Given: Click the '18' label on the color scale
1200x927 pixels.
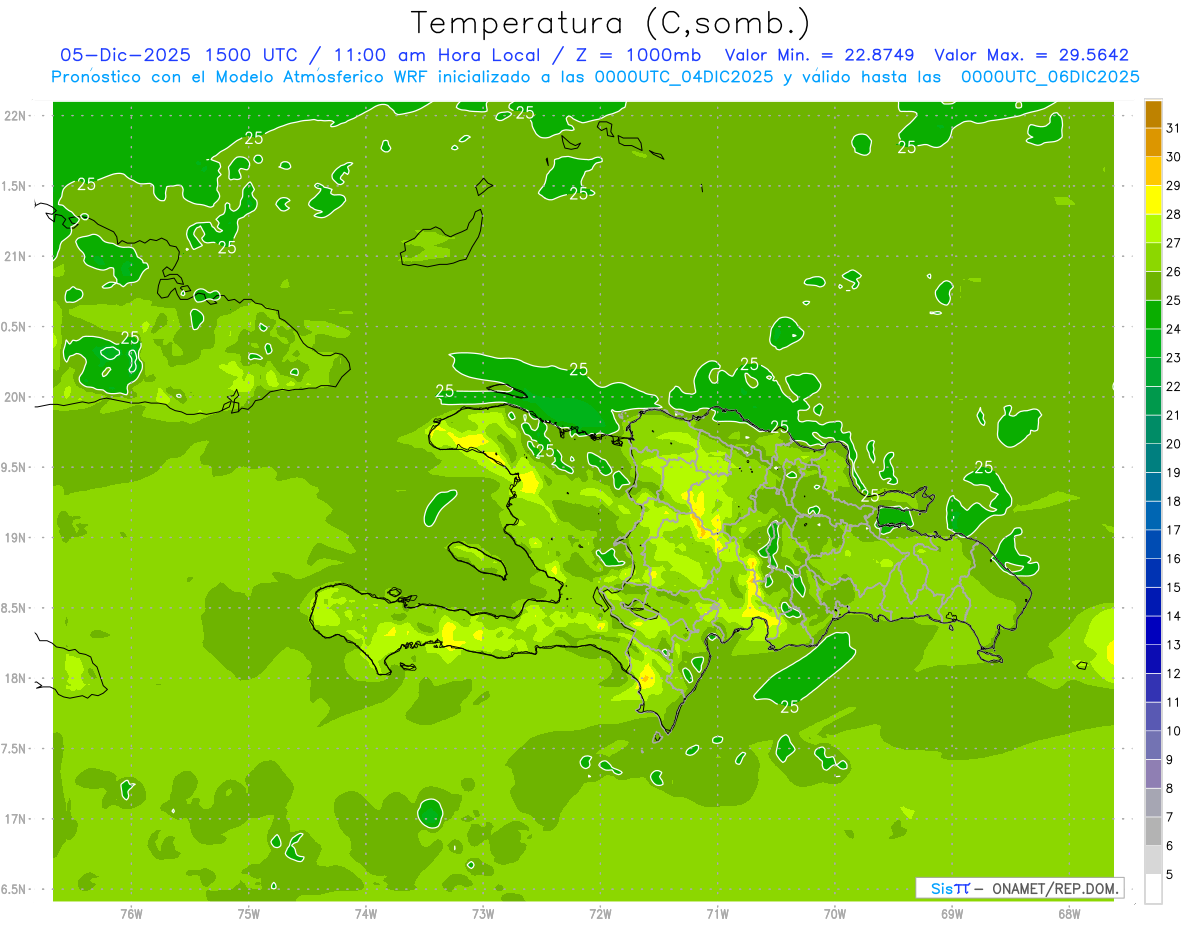Looking at the screenshot, I should tap(1173, 502).
